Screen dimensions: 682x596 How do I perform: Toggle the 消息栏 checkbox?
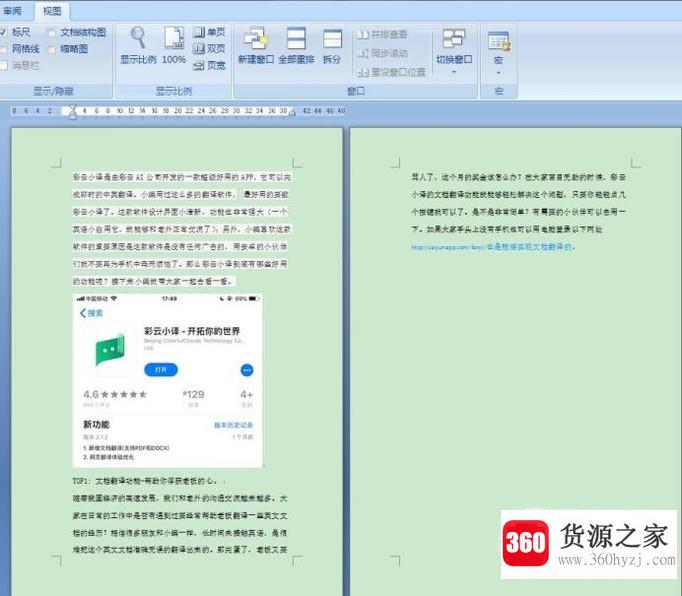coord(3,66)
